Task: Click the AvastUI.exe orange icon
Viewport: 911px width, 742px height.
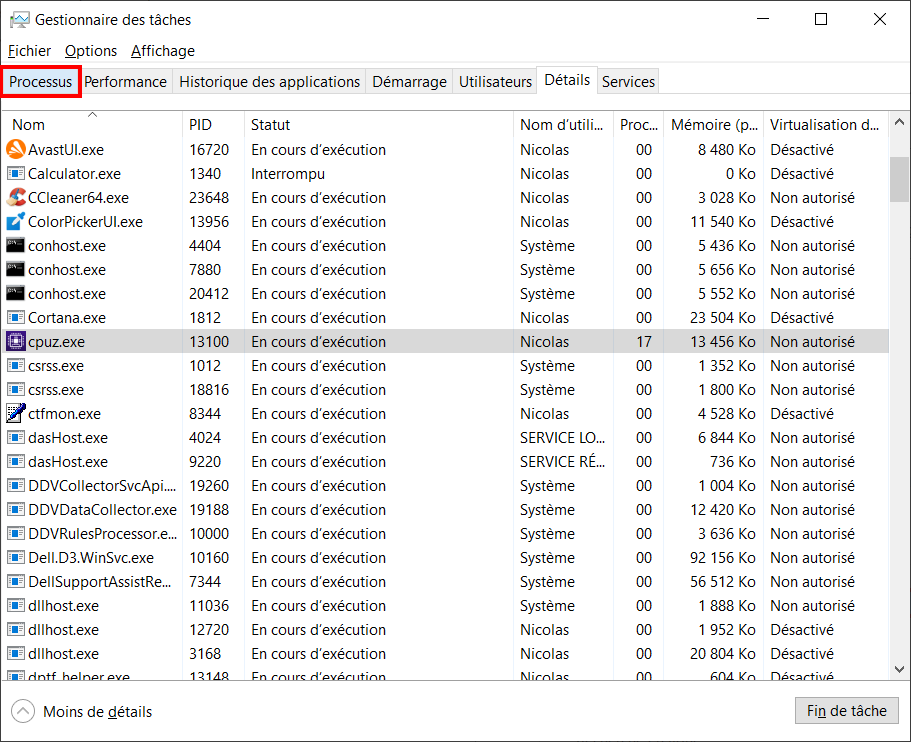Action: (16, 149)
